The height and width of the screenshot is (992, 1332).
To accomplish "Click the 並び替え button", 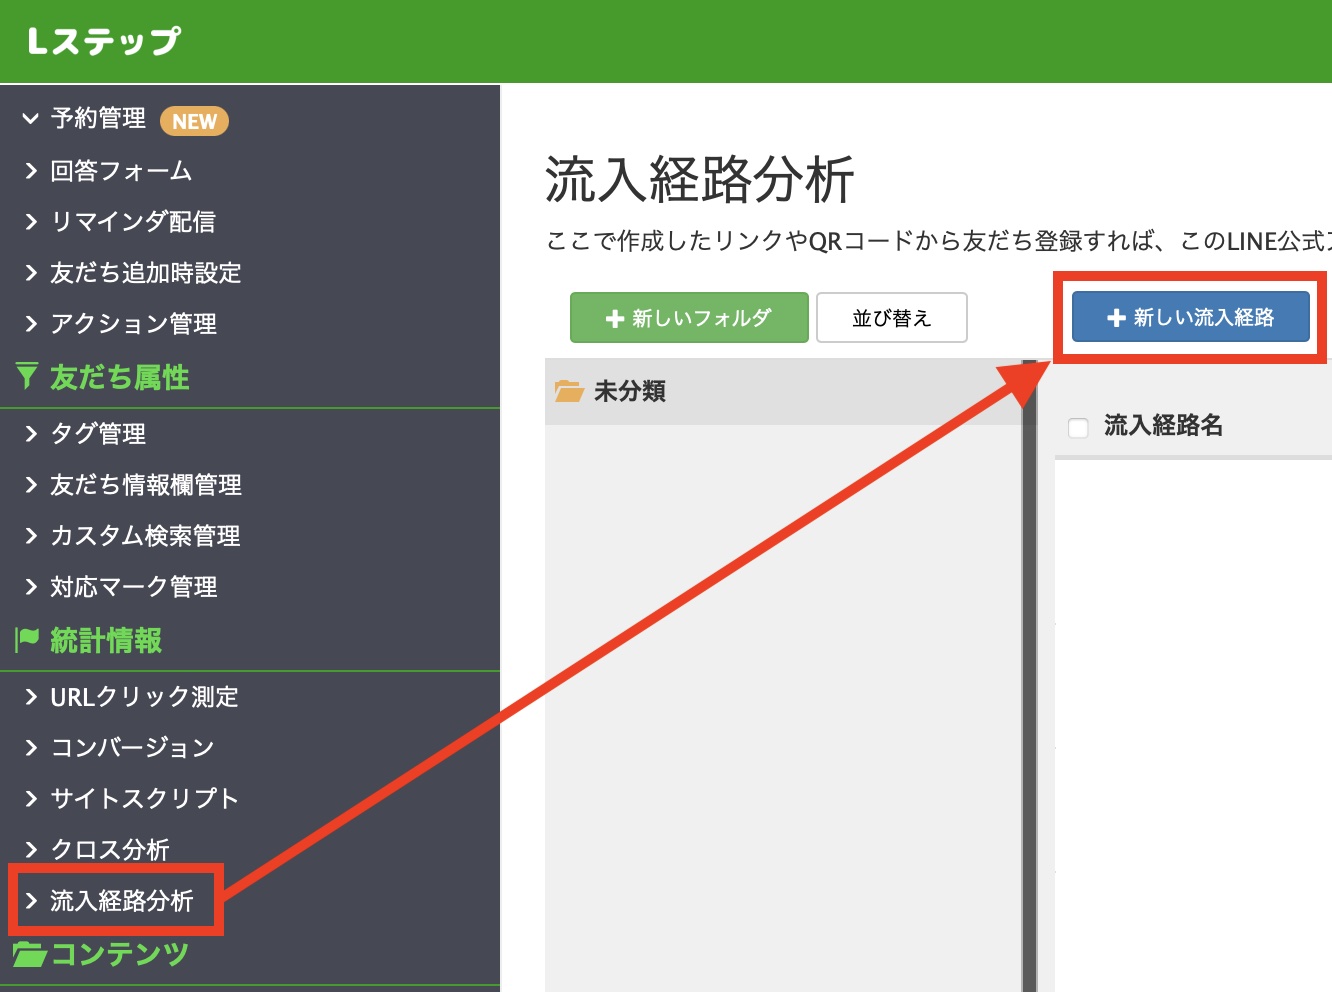I will click(x=891, y=317).
